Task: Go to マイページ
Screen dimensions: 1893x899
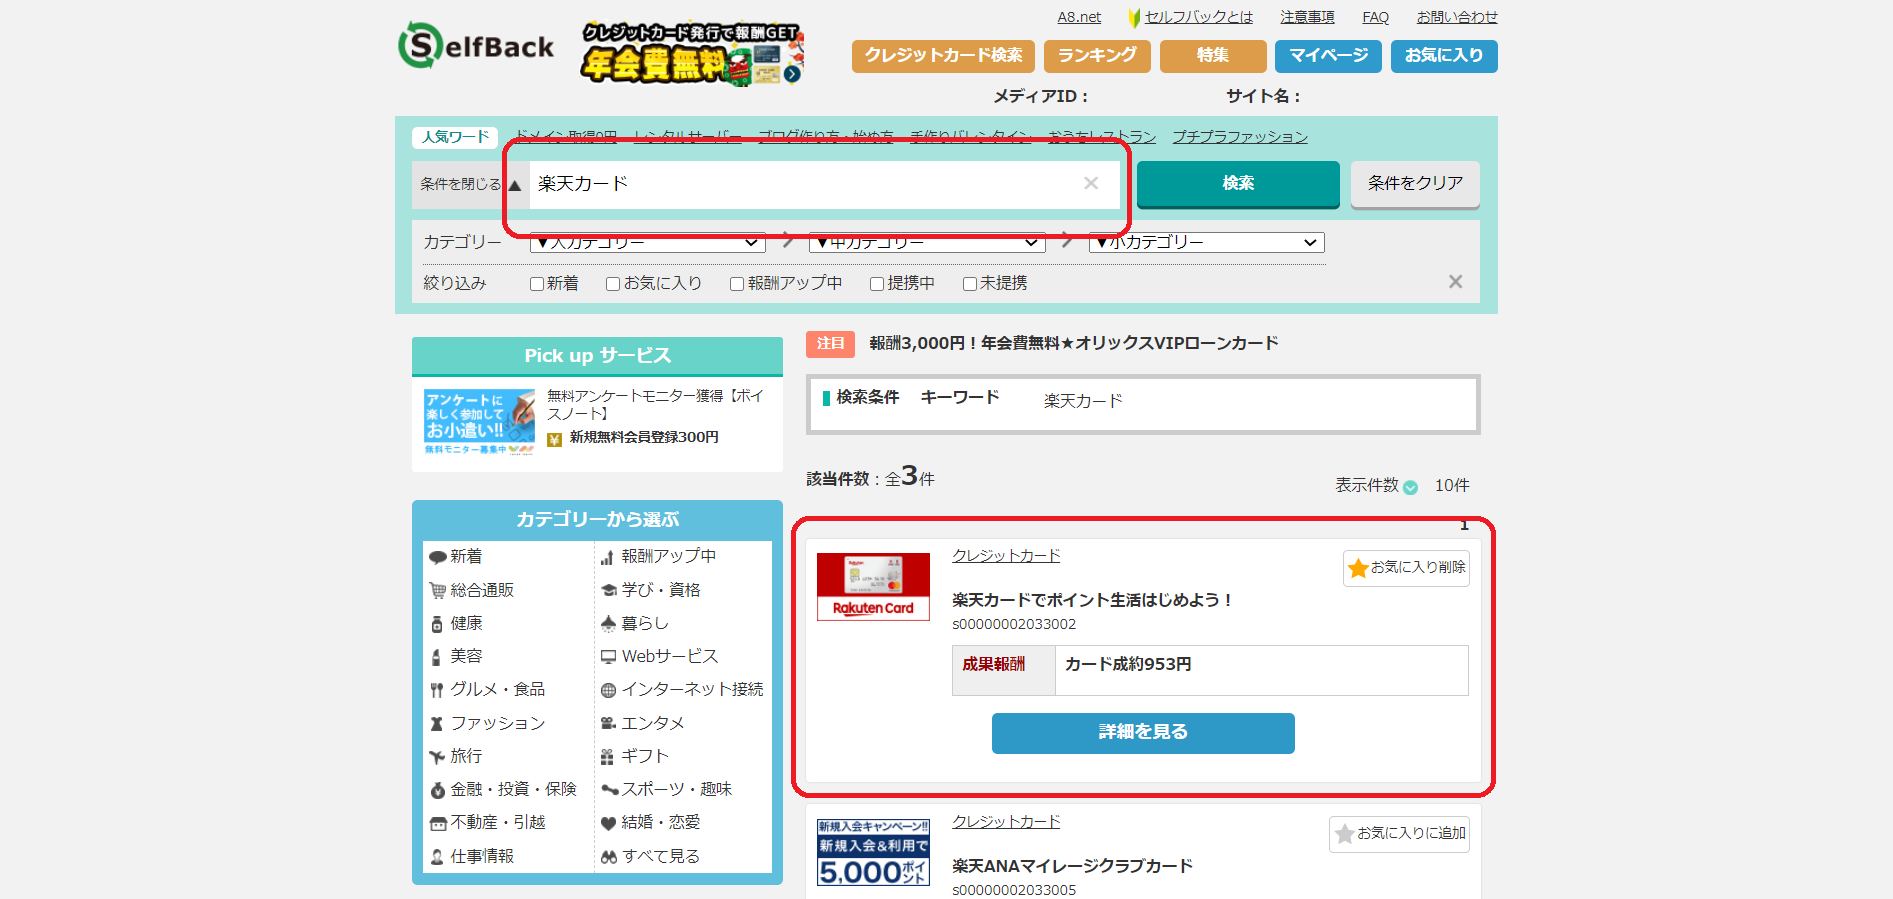Action: point(1328,56)
